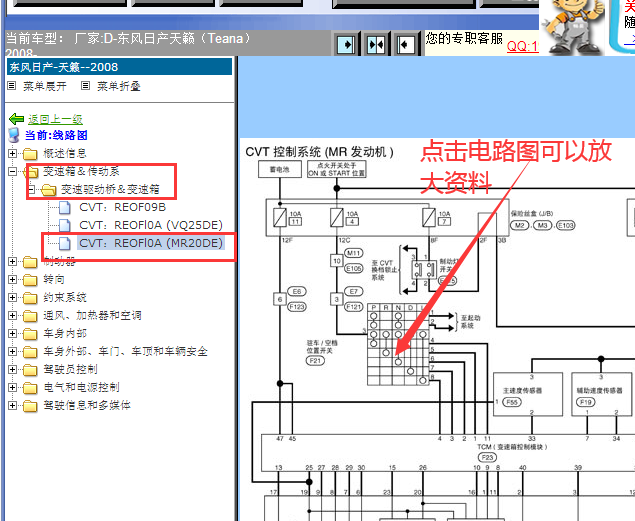
Task: Click the folder icon of 转向
Action: (30, 280)
